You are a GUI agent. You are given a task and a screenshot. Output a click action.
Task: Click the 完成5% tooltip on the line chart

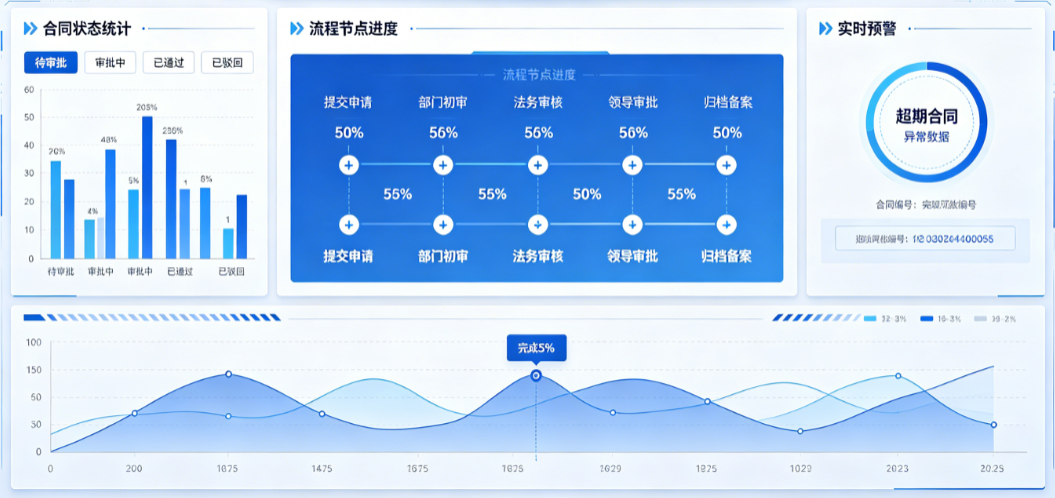(536, 348)
